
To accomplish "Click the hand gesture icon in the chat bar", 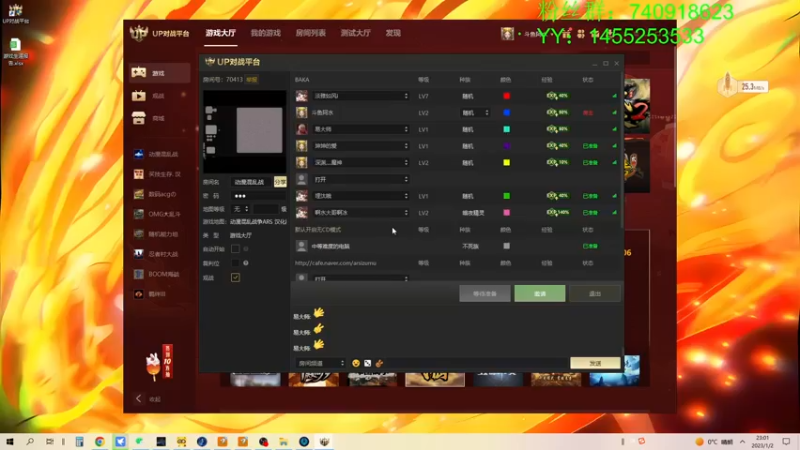I will click(x=379, y=363).
